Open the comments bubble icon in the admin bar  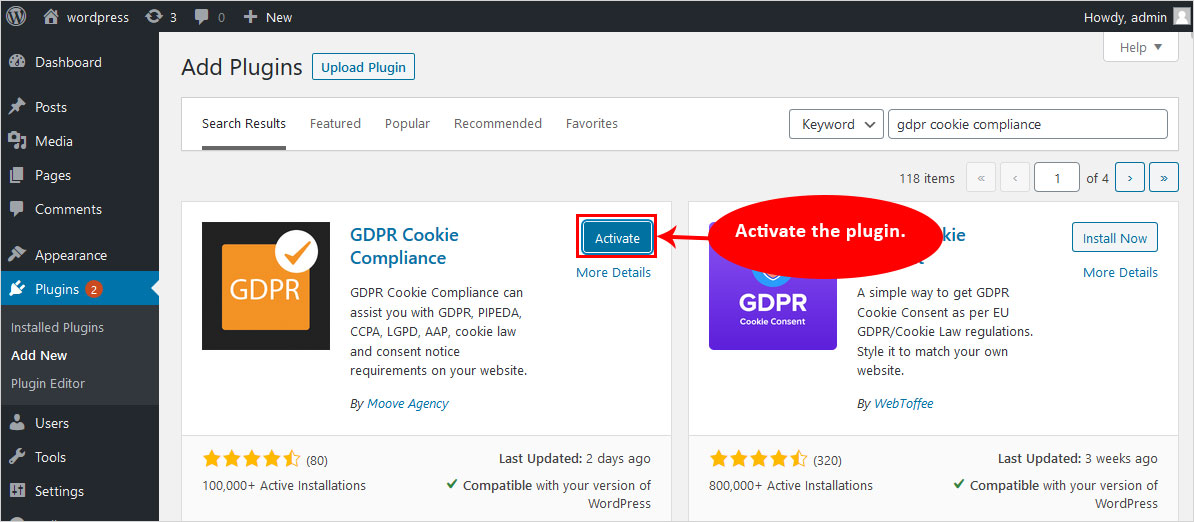[209, 17]
